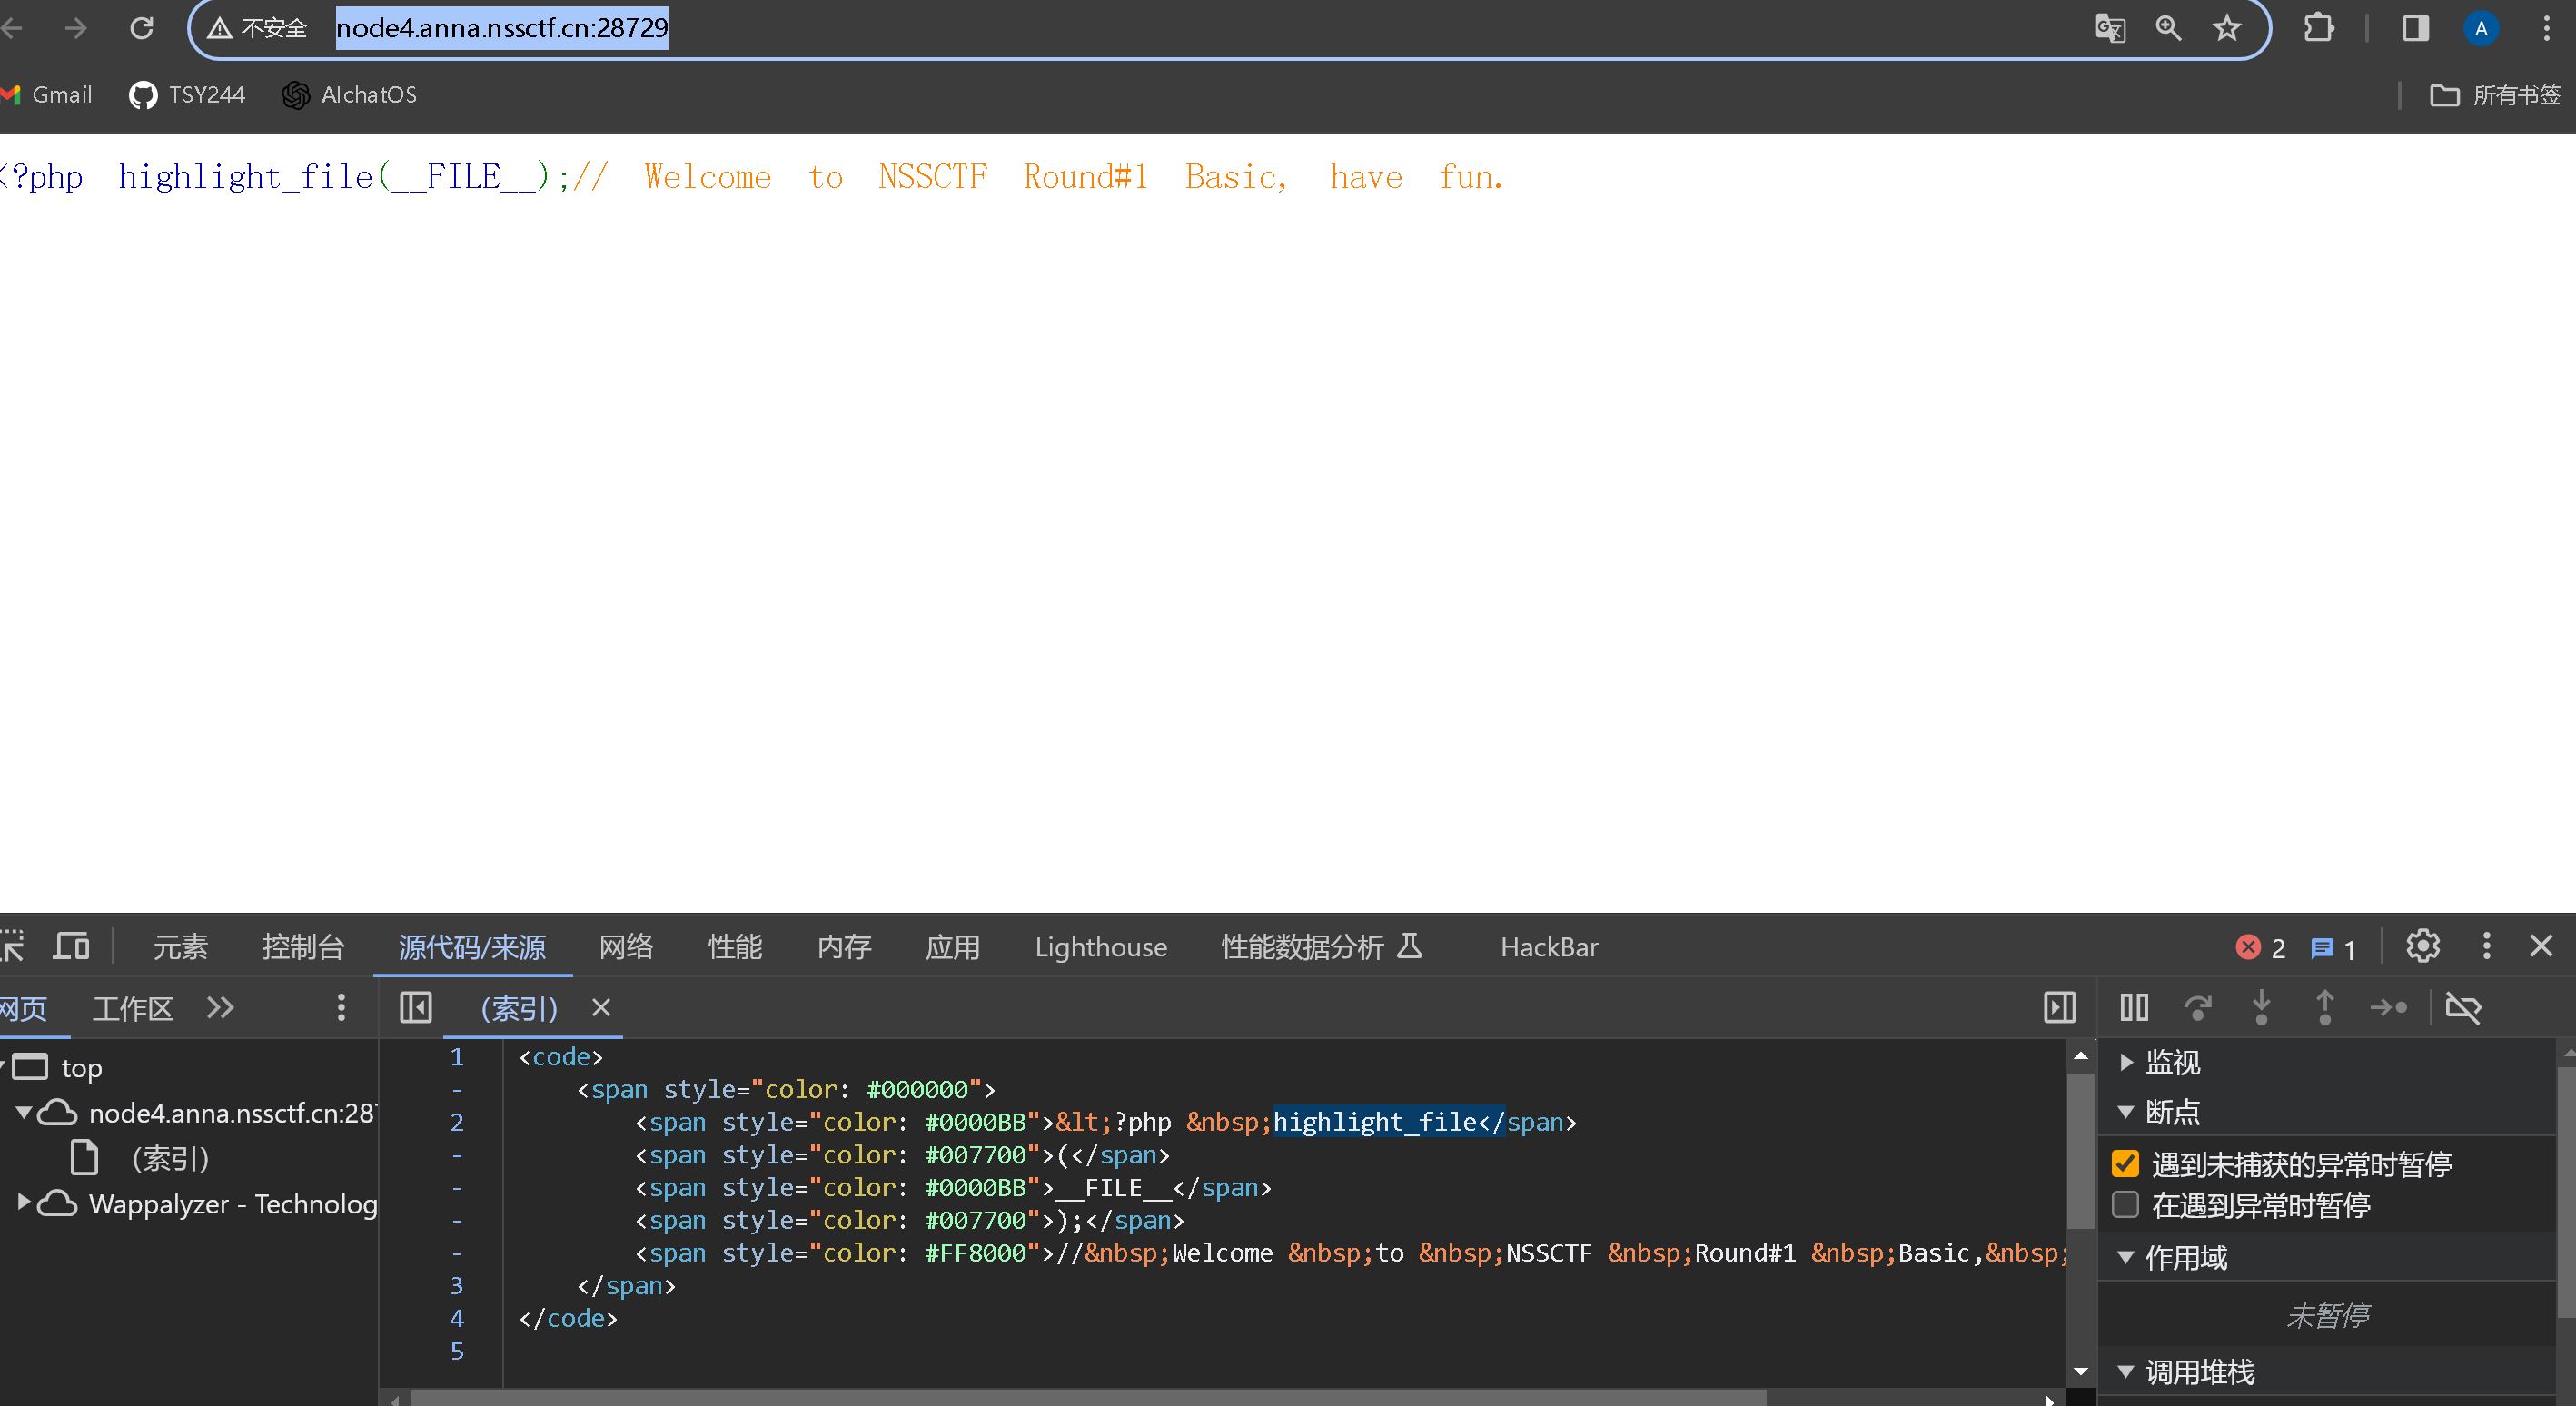Image resolution: width=2576 pixels, height=1406 pixels.
Task: Select the Network panel icon
Action: click(x=627, y=946)
